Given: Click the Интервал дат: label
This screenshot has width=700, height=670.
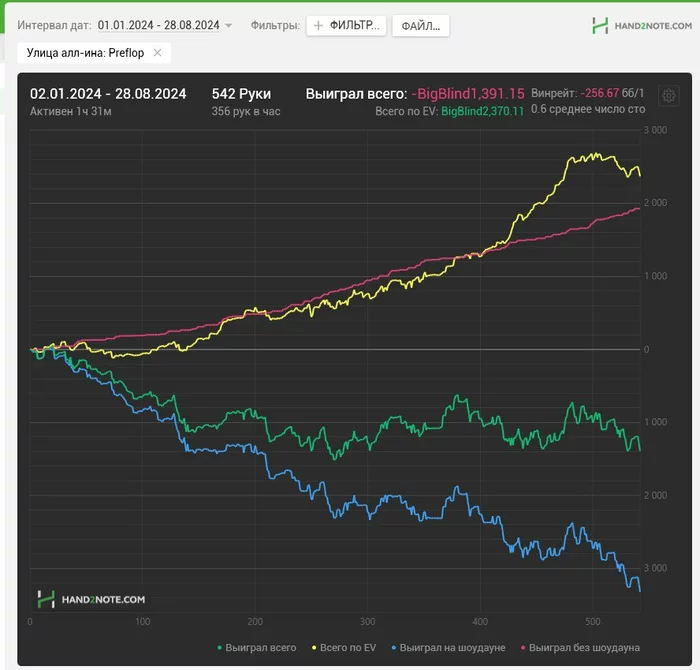Looking at the screenshot, I should point(54,25).
